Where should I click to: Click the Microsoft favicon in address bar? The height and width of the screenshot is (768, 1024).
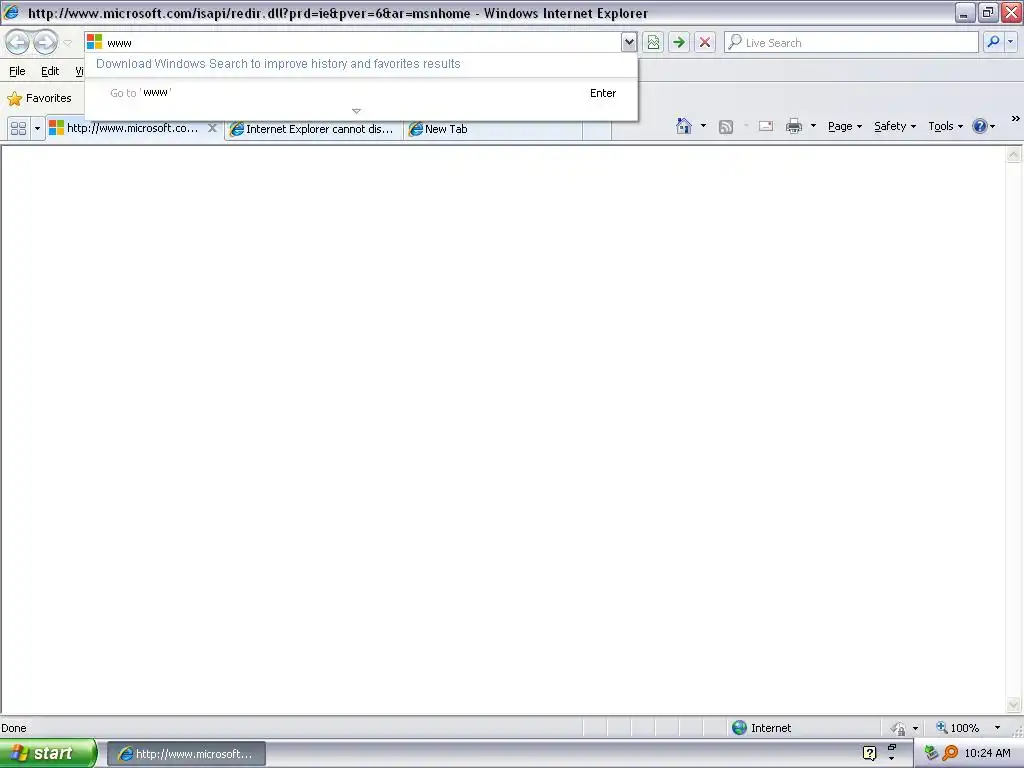tap(95, 42)
